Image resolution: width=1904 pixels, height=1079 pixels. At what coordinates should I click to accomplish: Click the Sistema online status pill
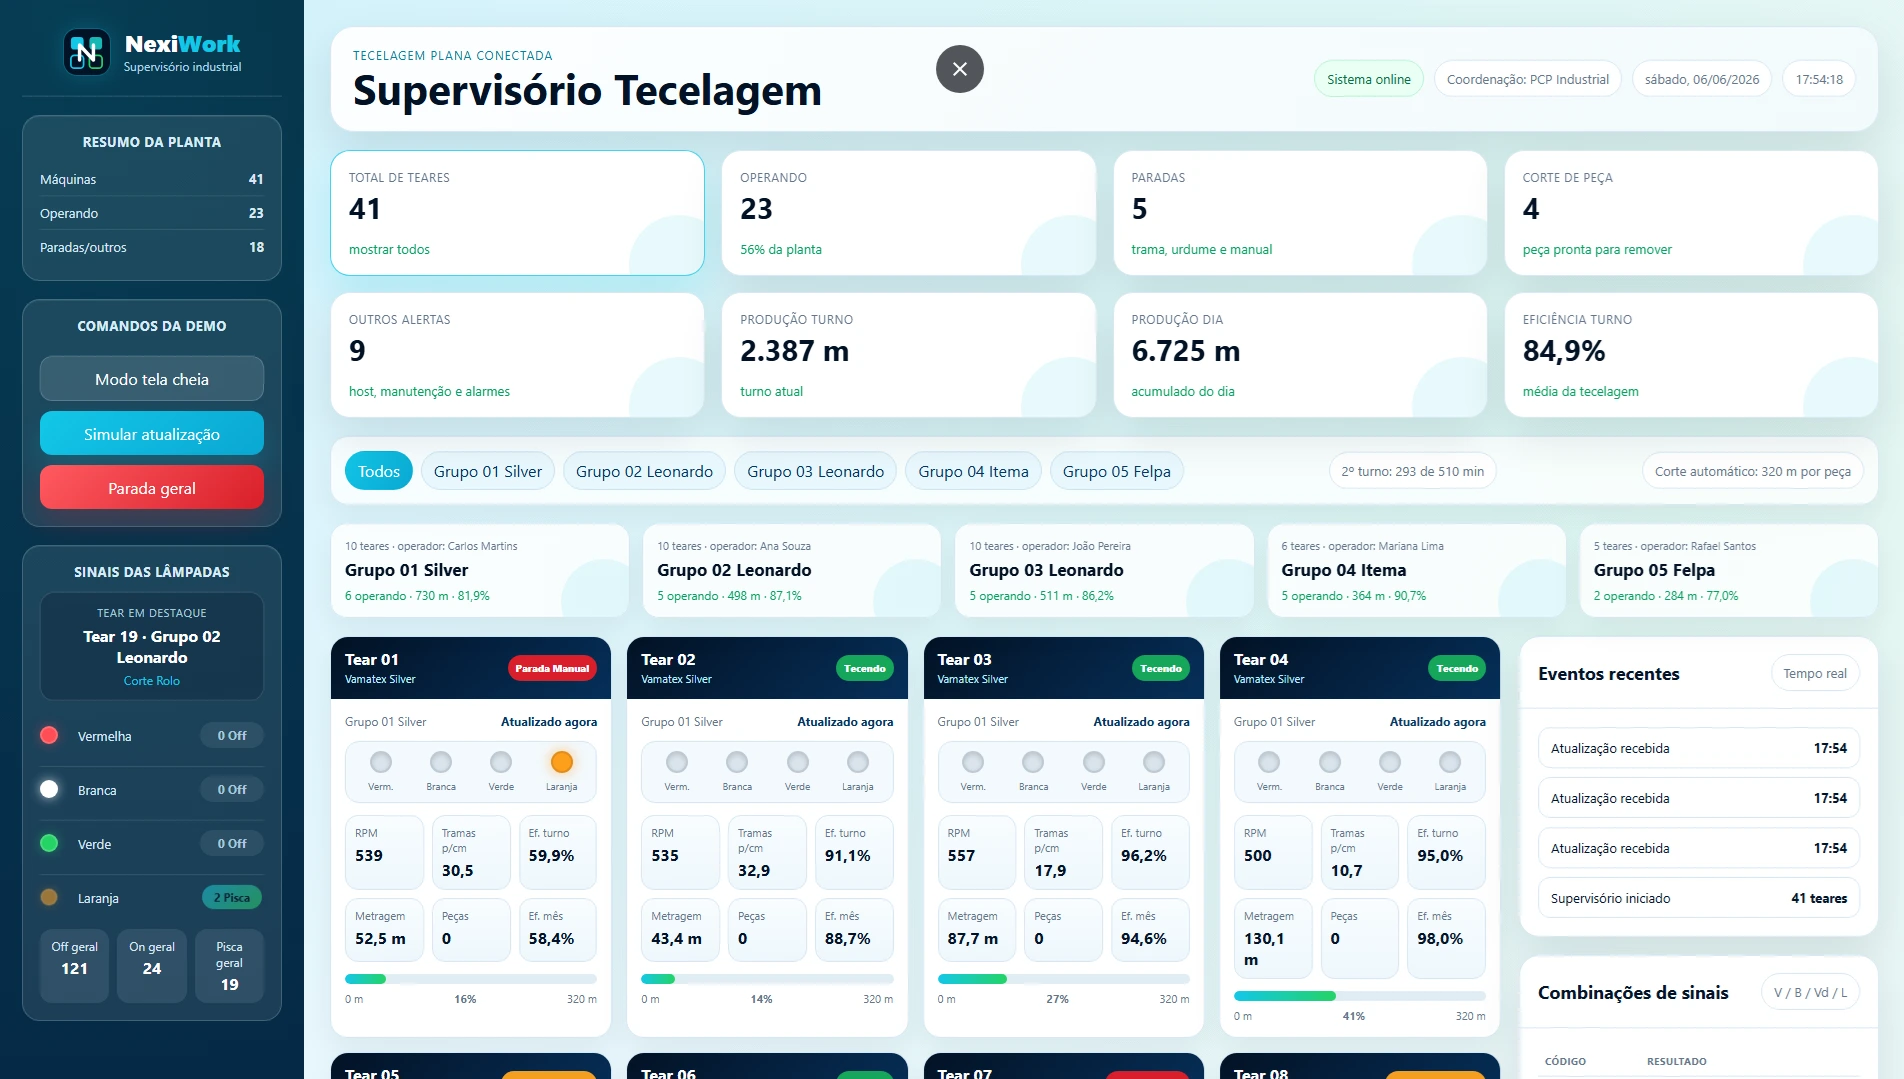(1369, 79)
